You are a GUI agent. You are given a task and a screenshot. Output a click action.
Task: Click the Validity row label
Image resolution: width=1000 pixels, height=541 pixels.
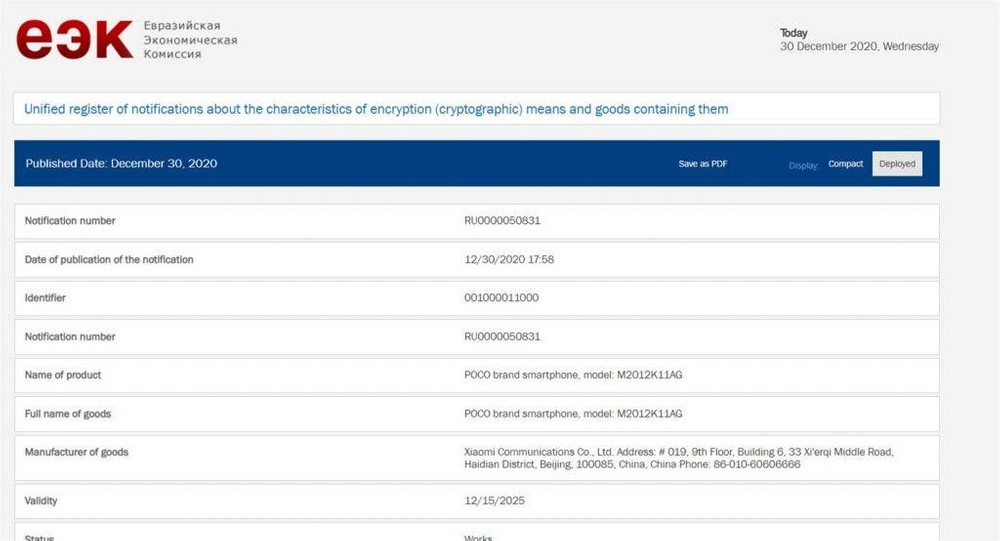pos(41,501)
